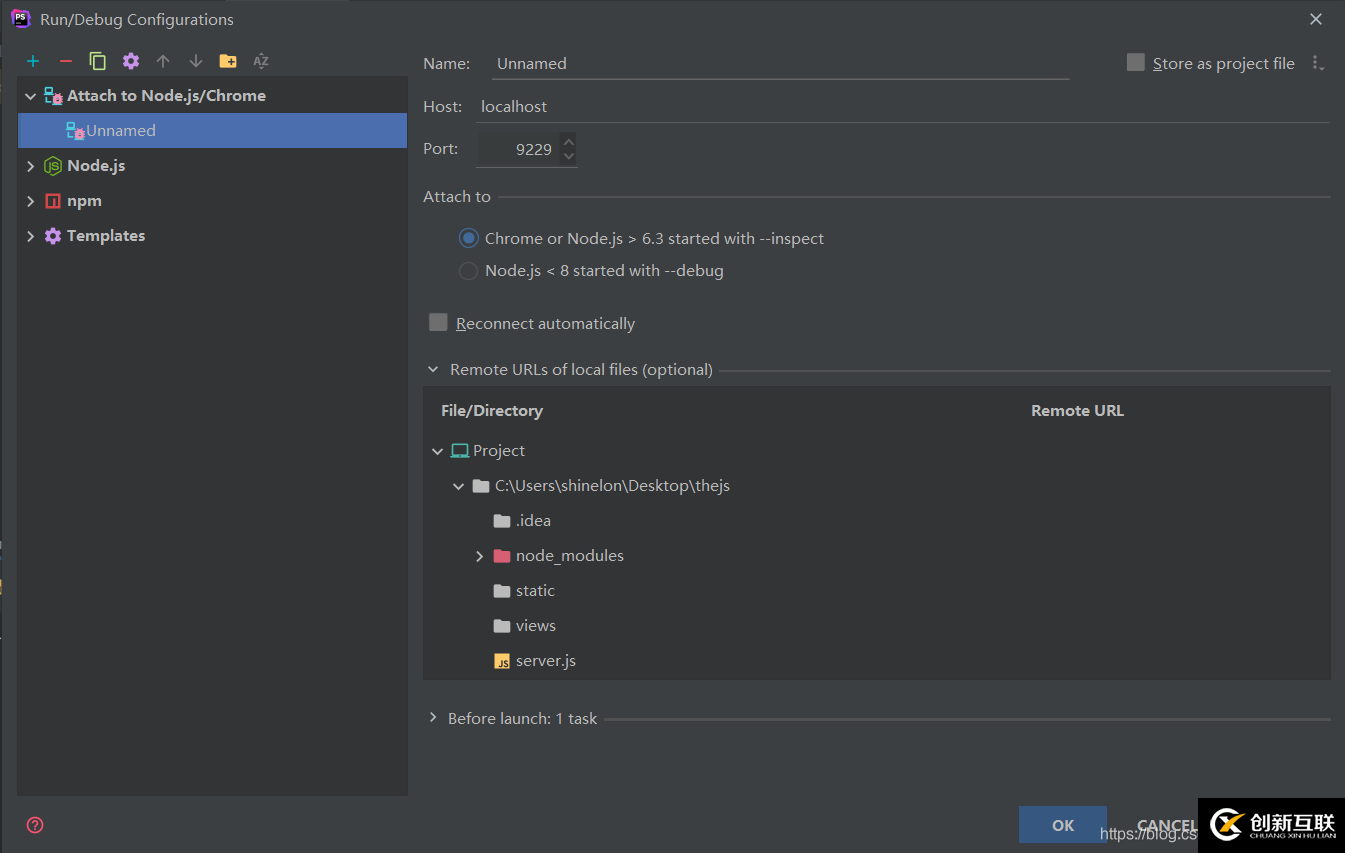This screenshot has height=853, width=1345.
Task: Expand the Node.js configuration group
Action: pyautogui.click(x=31, y=166)
